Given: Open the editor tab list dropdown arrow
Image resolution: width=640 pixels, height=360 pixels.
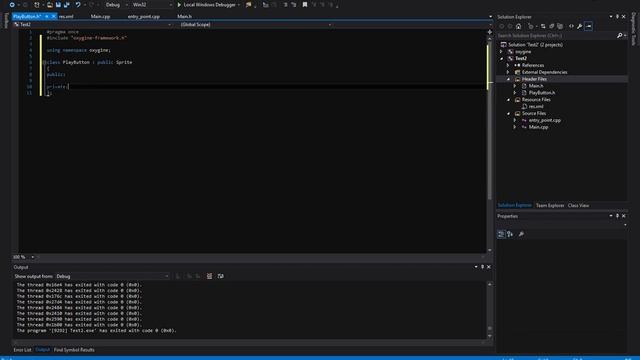Looking at the screenshot, I should tap(490, 17).
